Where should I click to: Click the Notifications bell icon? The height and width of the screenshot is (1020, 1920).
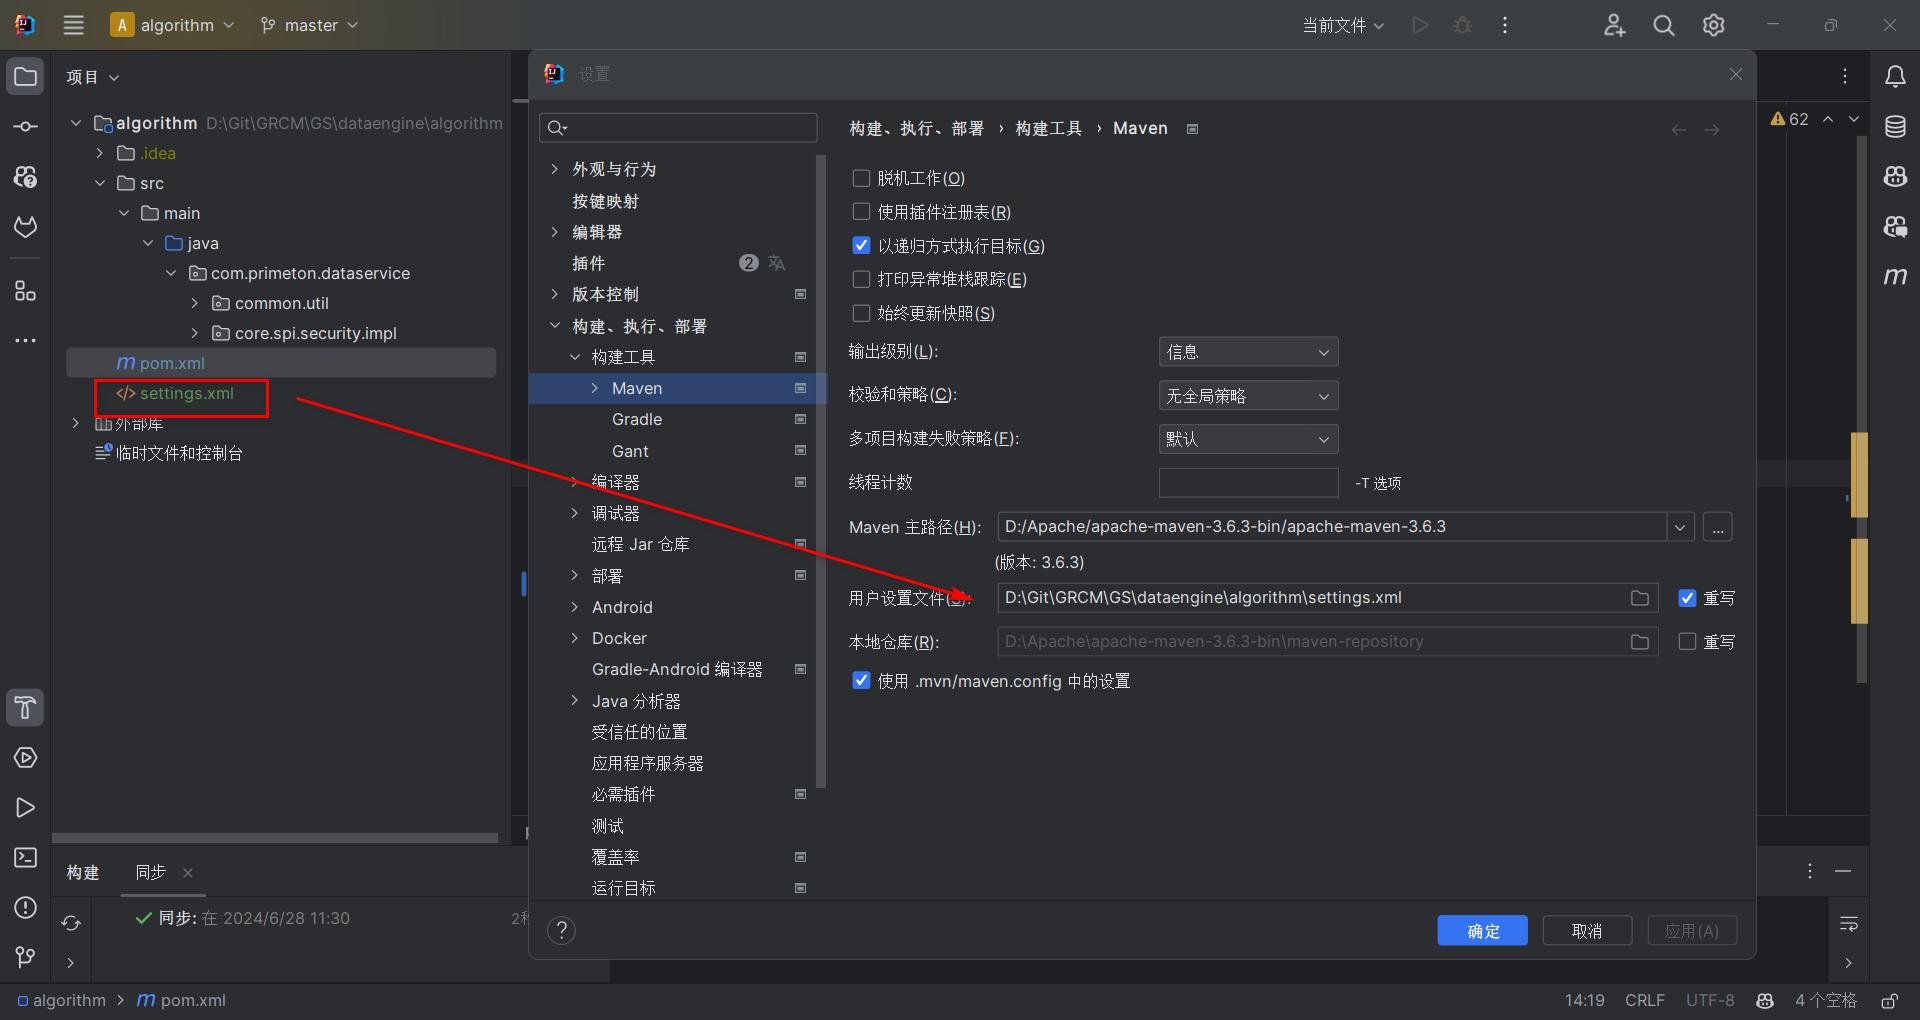tap(1896, 75)
